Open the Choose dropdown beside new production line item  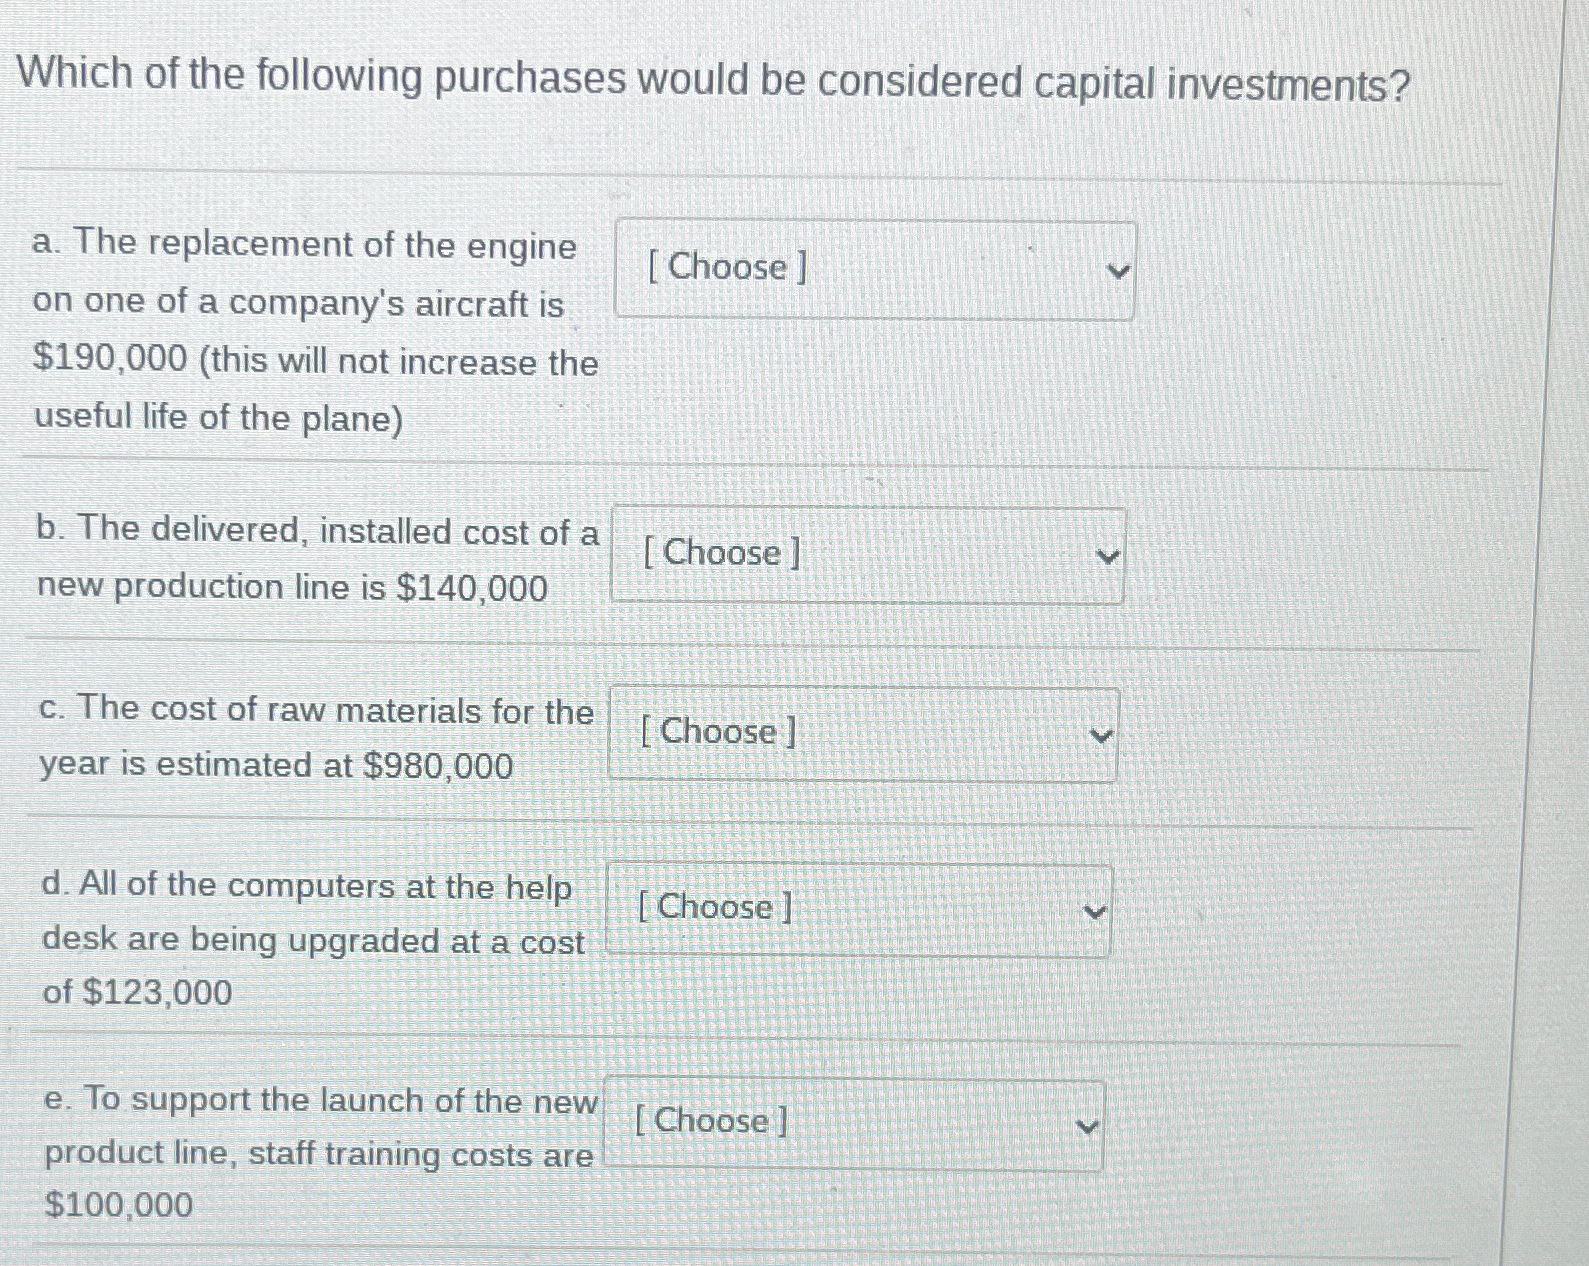[x=868, y=555]
